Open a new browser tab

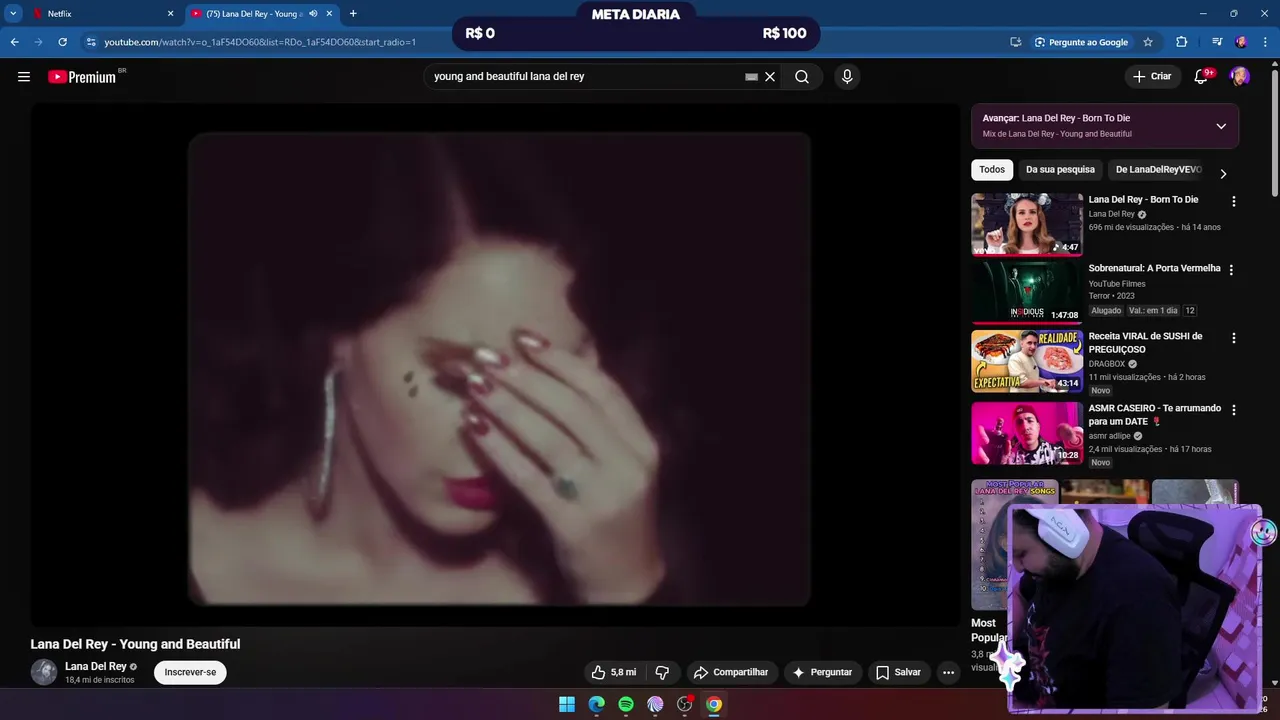click(353, 14)
